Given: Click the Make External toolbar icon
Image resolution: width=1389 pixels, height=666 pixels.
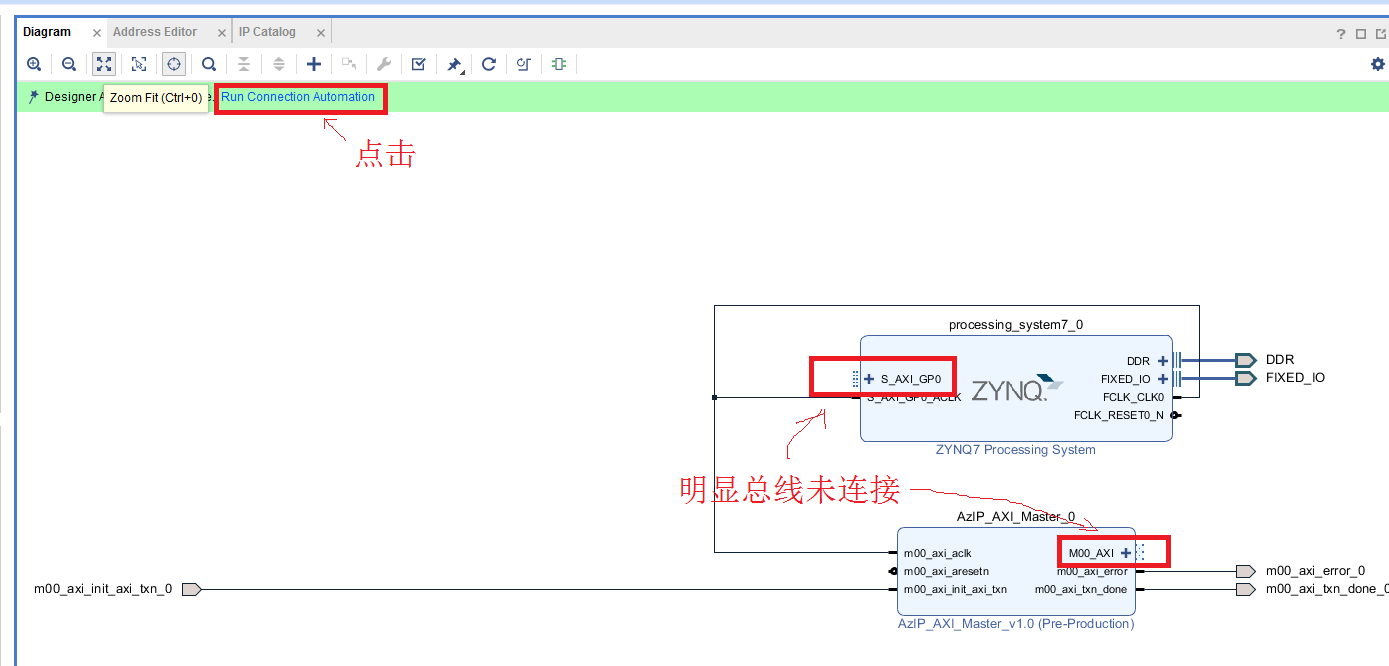Looking at the screenshot, I should click(349, 64).
